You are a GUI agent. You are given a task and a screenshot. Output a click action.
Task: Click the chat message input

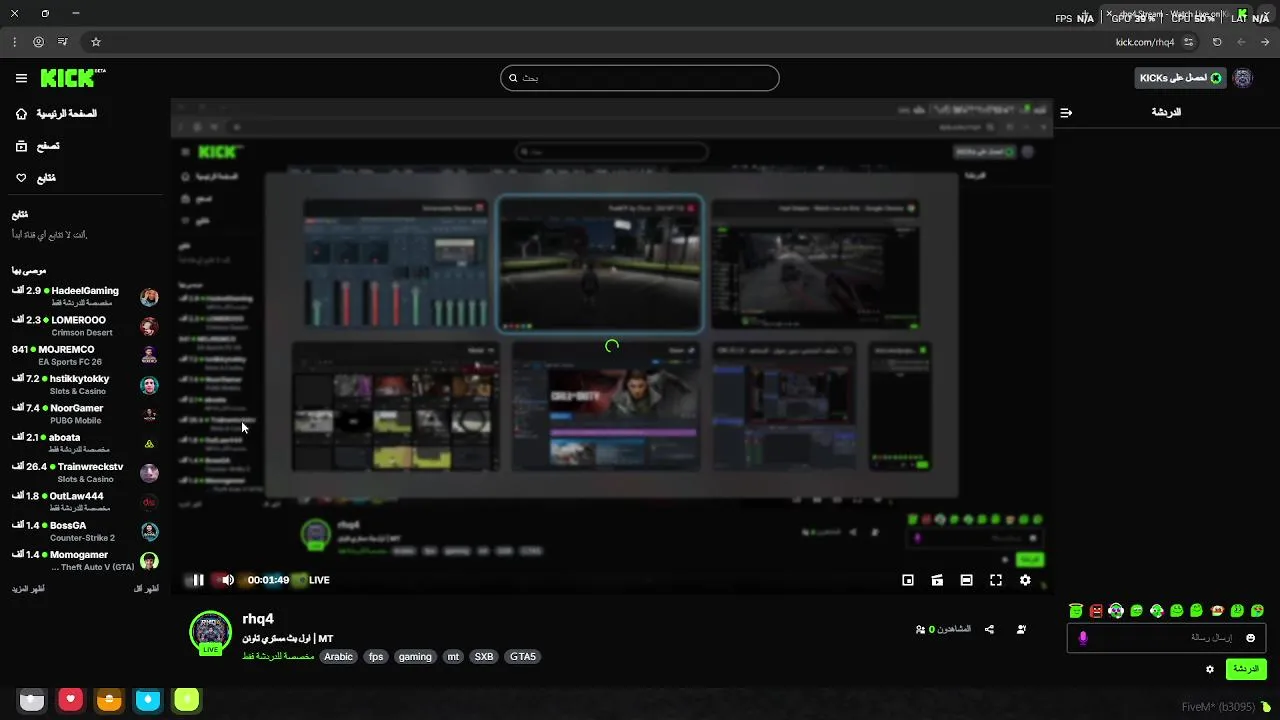click(x=1166, y=638)
